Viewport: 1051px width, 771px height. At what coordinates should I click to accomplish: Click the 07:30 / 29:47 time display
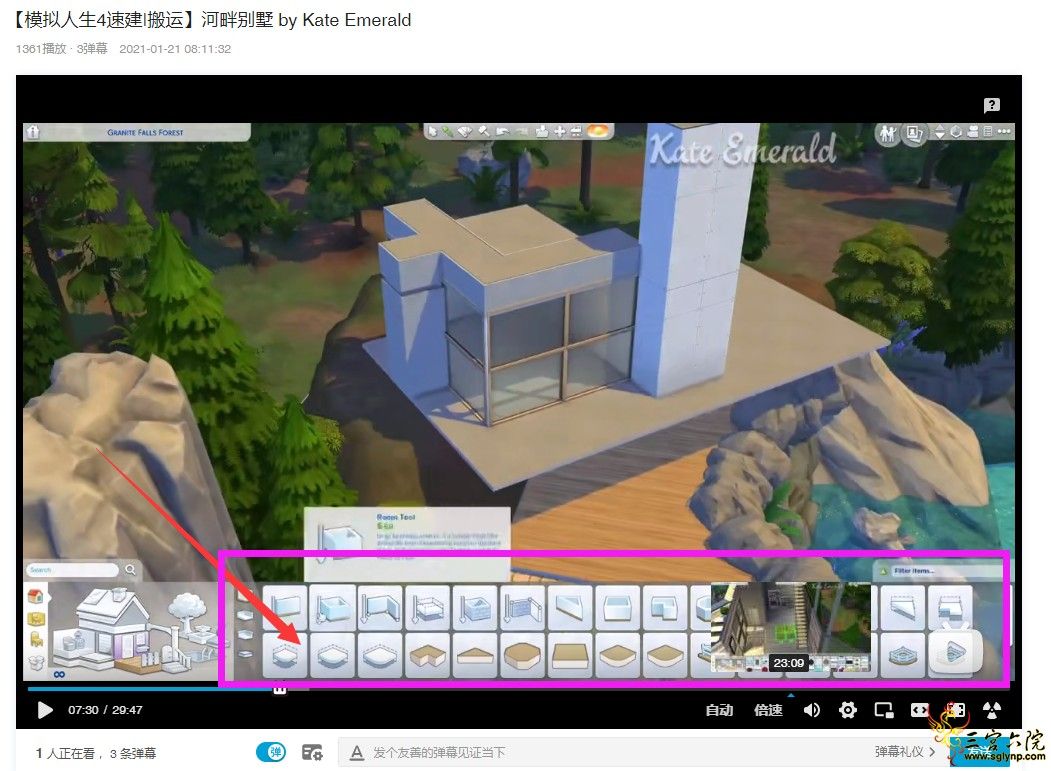coord(105,710)
